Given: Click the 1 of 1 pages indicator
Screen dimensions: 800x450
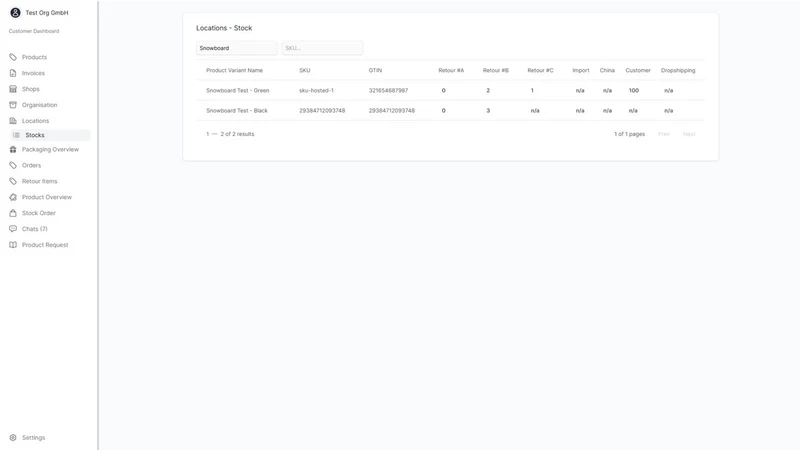Looking at the screenshot, I should point(629,134).
